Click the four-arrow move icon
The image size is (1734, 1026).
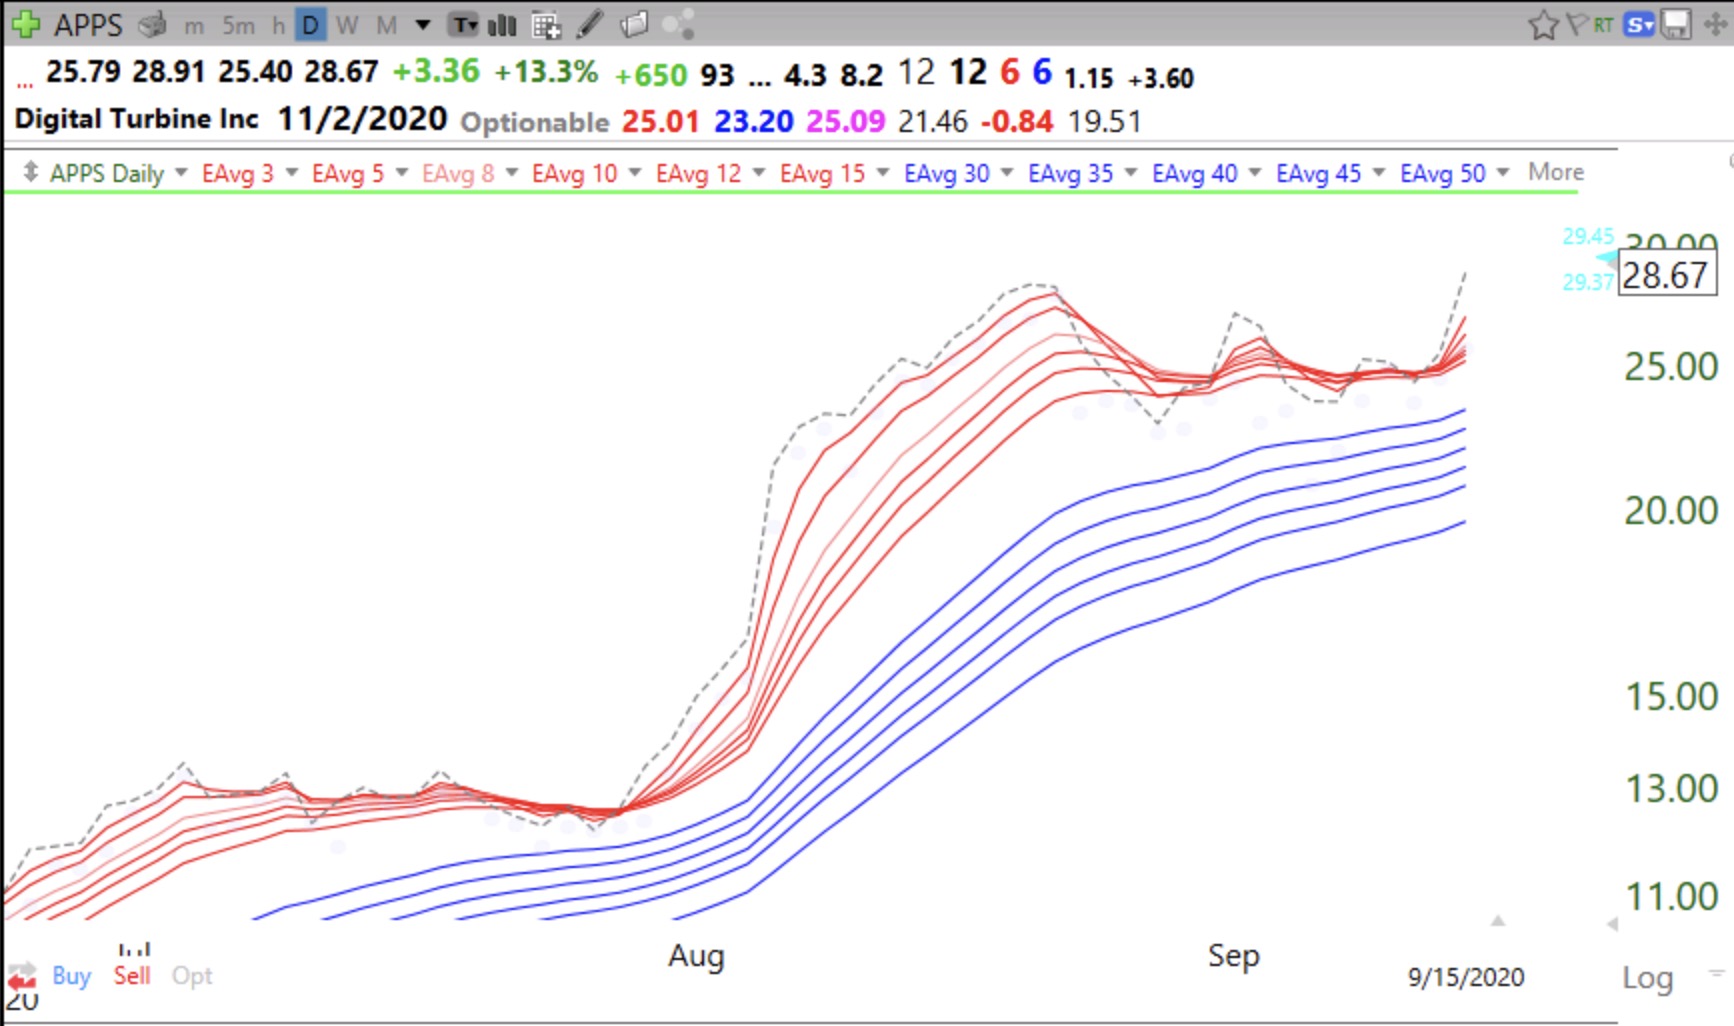1715,24
